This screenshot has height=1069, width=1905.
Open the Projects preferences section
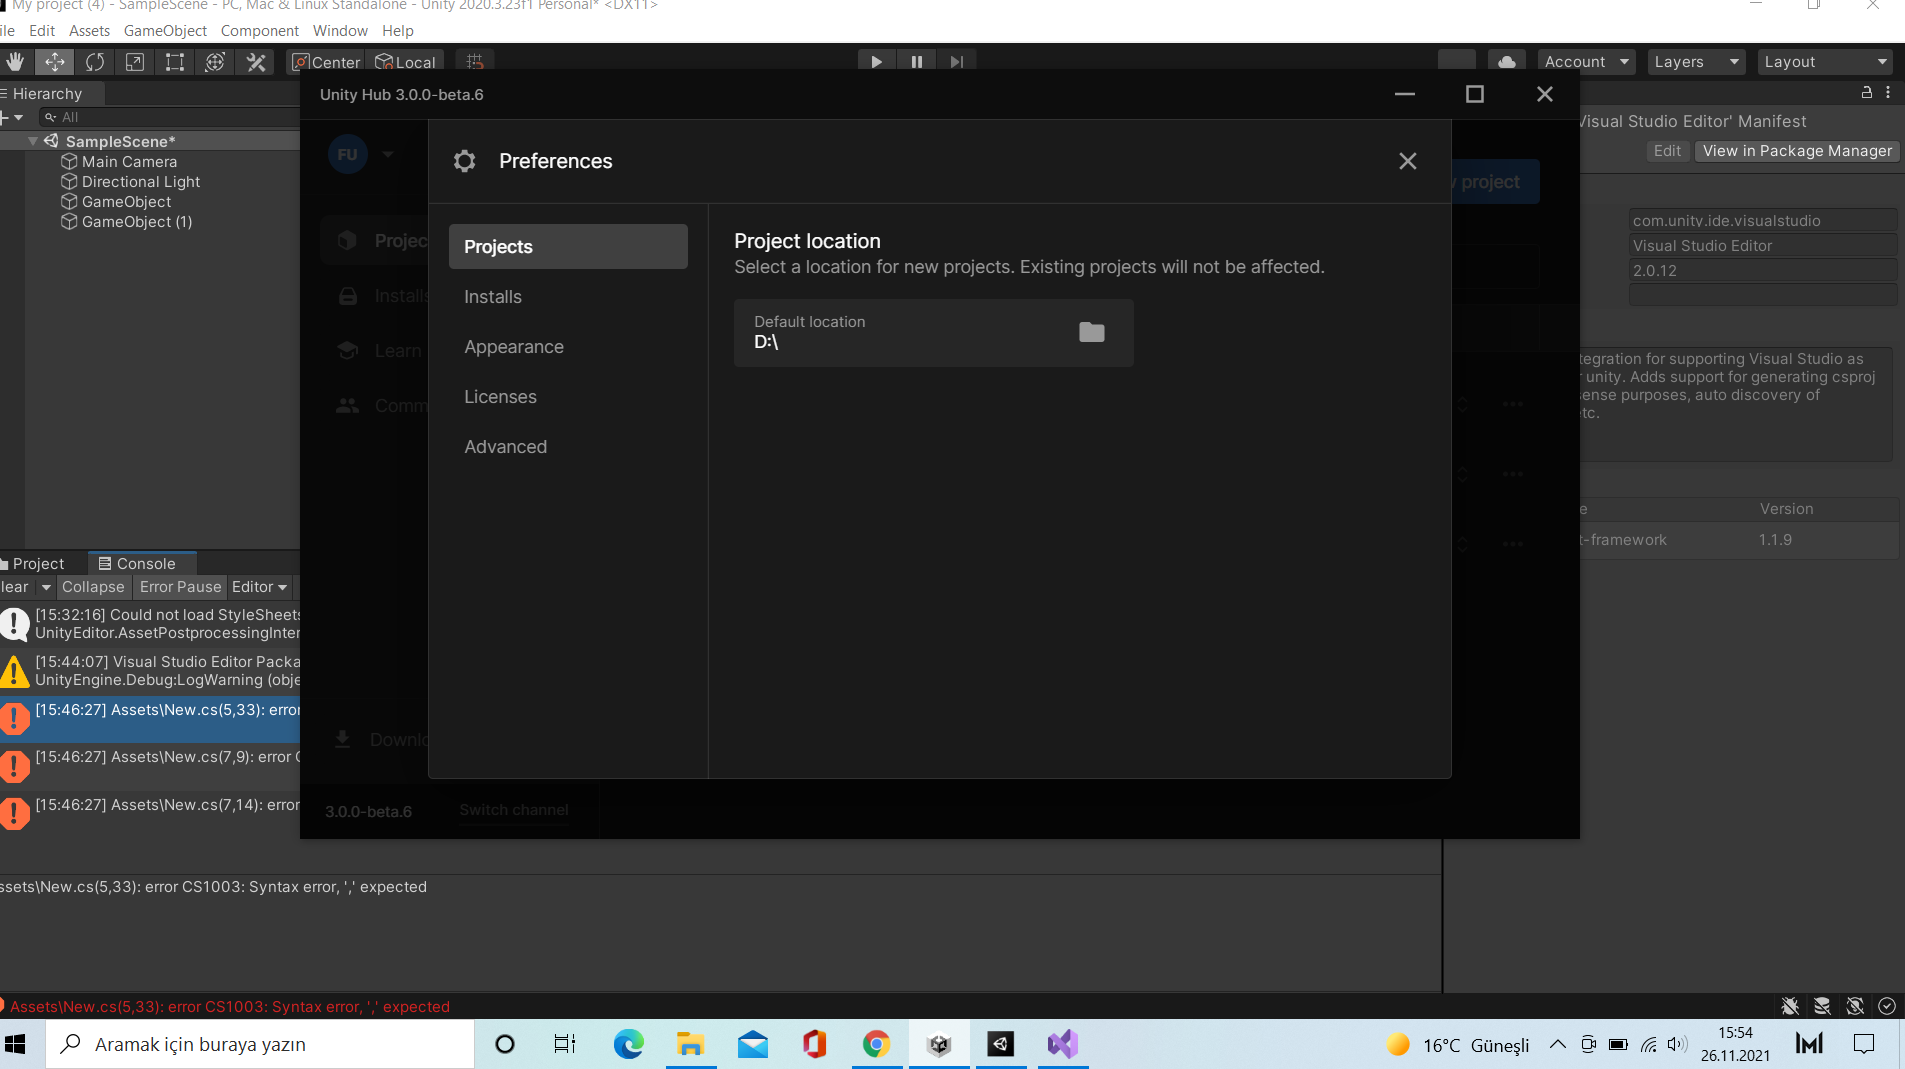tap(568, 247)
